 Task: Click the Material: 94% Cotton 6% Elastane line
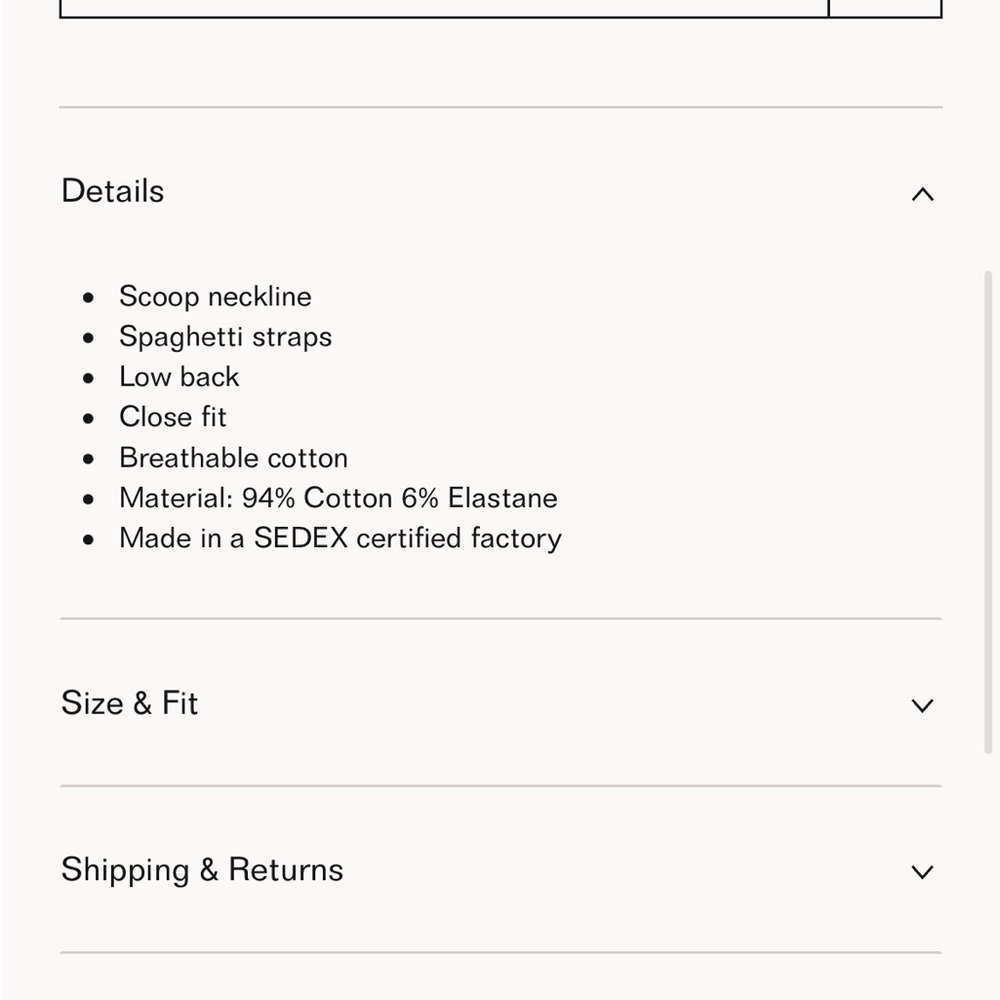point(339,498)
